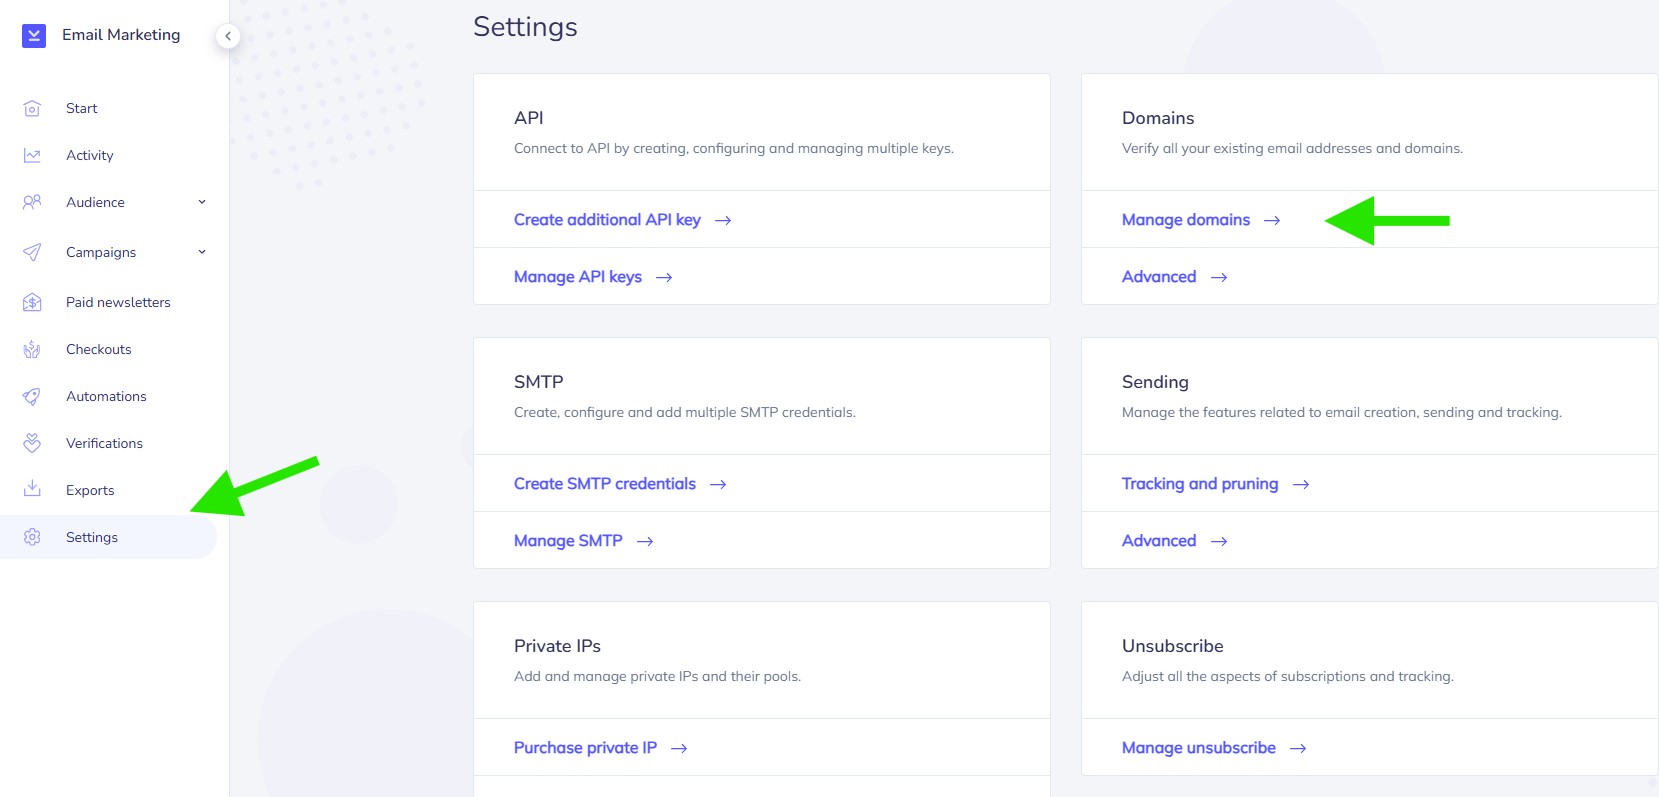Select Create SMTP credentials link

coord(605,484)
